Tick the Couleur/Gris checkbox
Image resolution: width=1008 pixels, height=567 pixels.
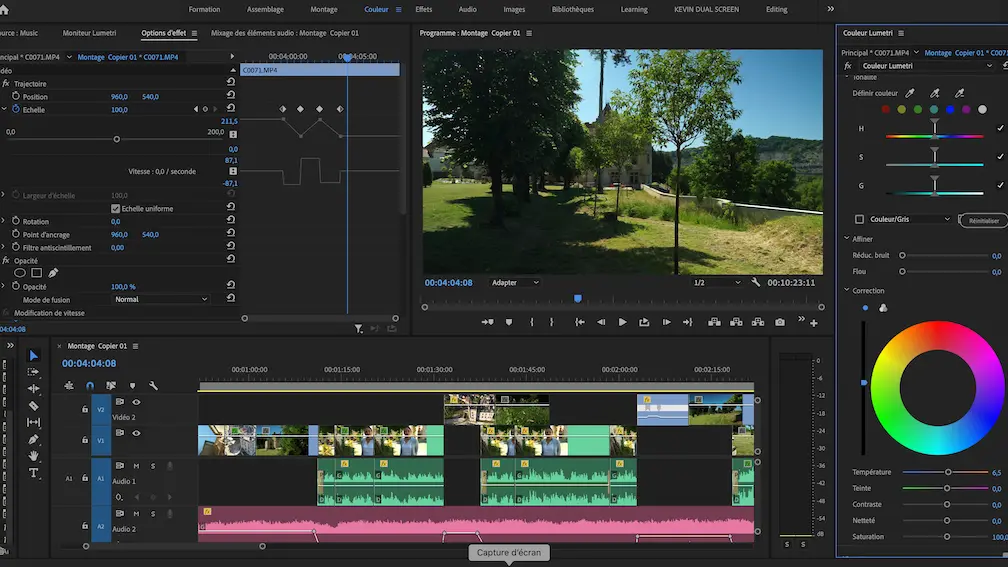[x=859, y=219]
